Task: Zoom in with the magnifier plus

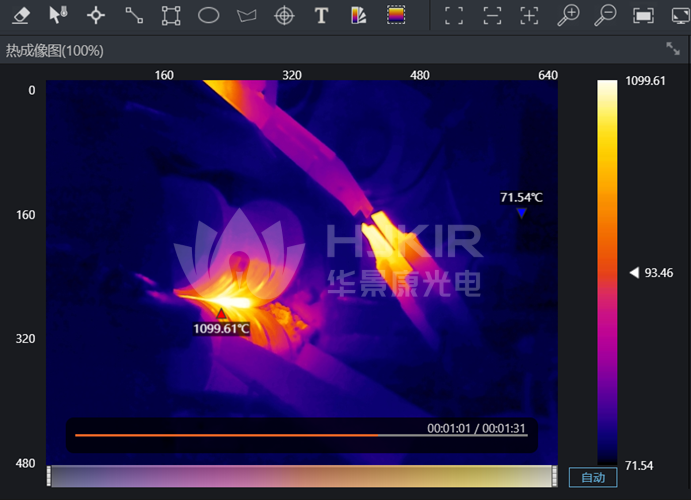Action: 568,16
